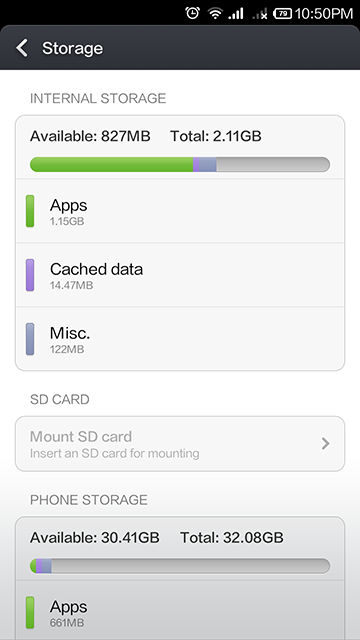The width and height of the screenshot is (360, 640).
Task: Tap the blue-gray Misc. color indicator
Action: pyautogui.click(x=30, y=339)
